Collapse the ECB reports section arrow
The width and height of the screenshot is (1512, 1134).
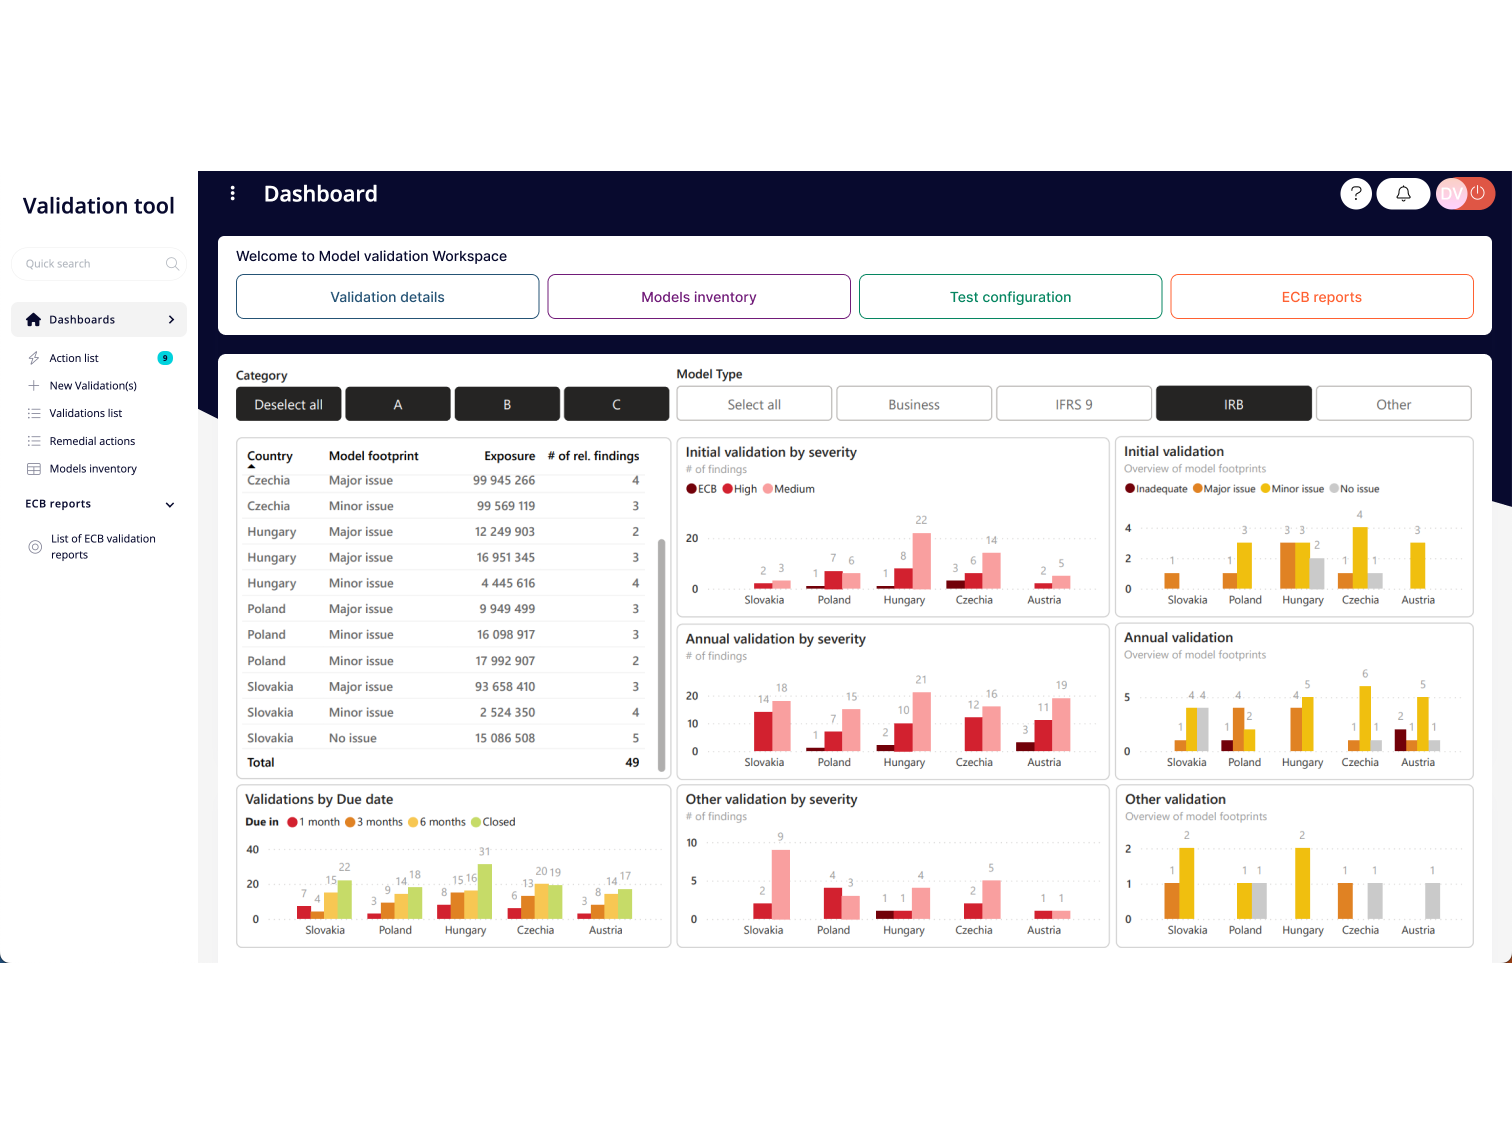[170, 505]
